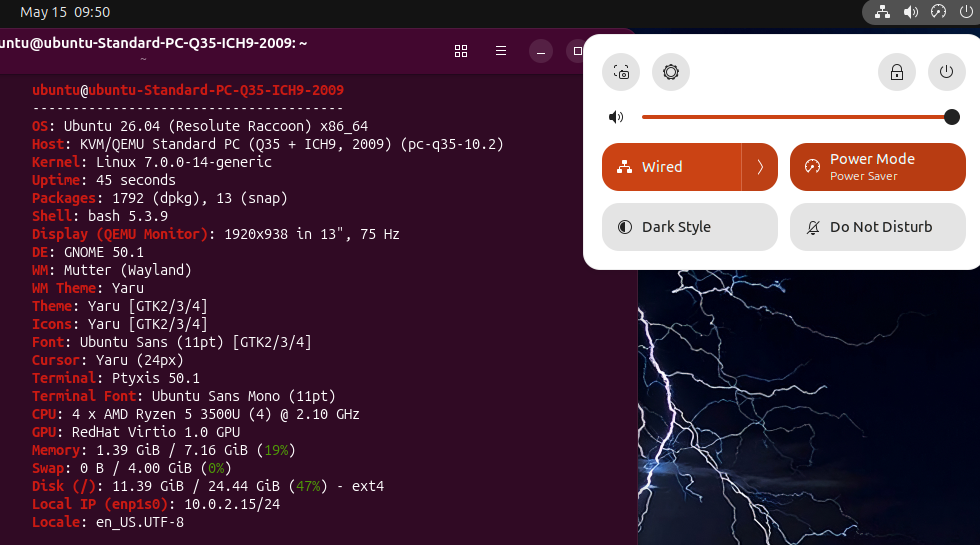This screenshot has width=980, height=545.
Task: Minimize the terminal window
Action: click(541, 51)
